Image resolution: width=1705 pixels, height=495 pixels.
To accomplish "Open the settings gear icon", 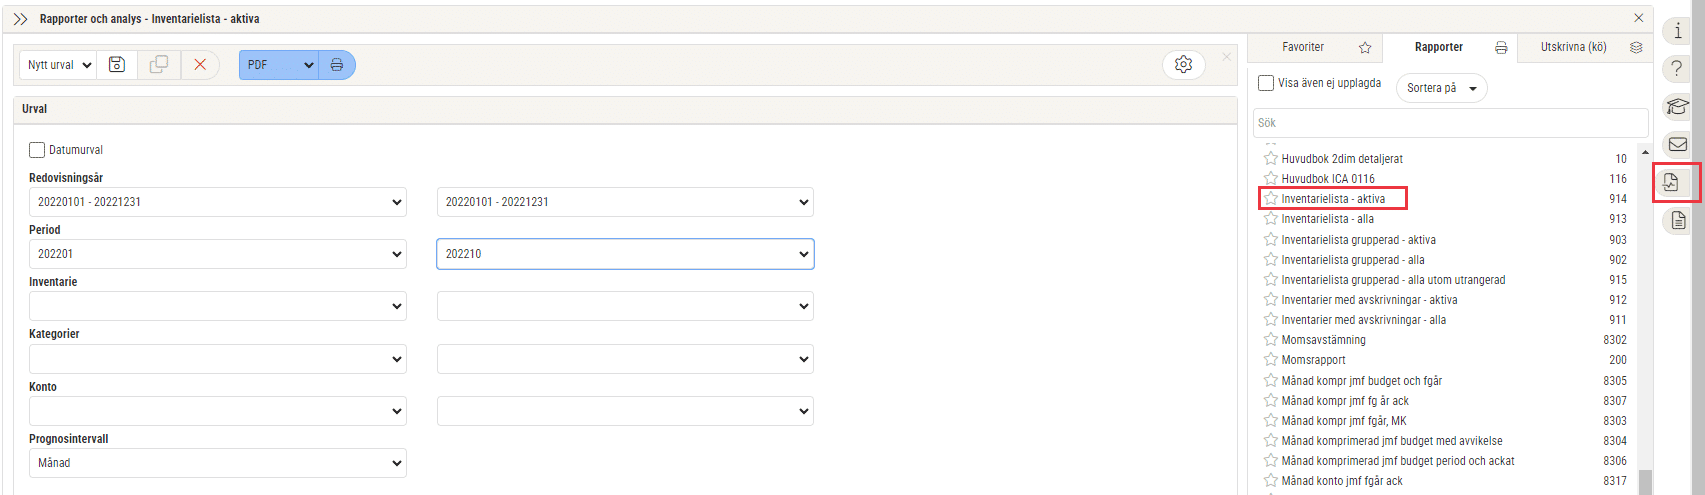I will (x=1184, y=64).
